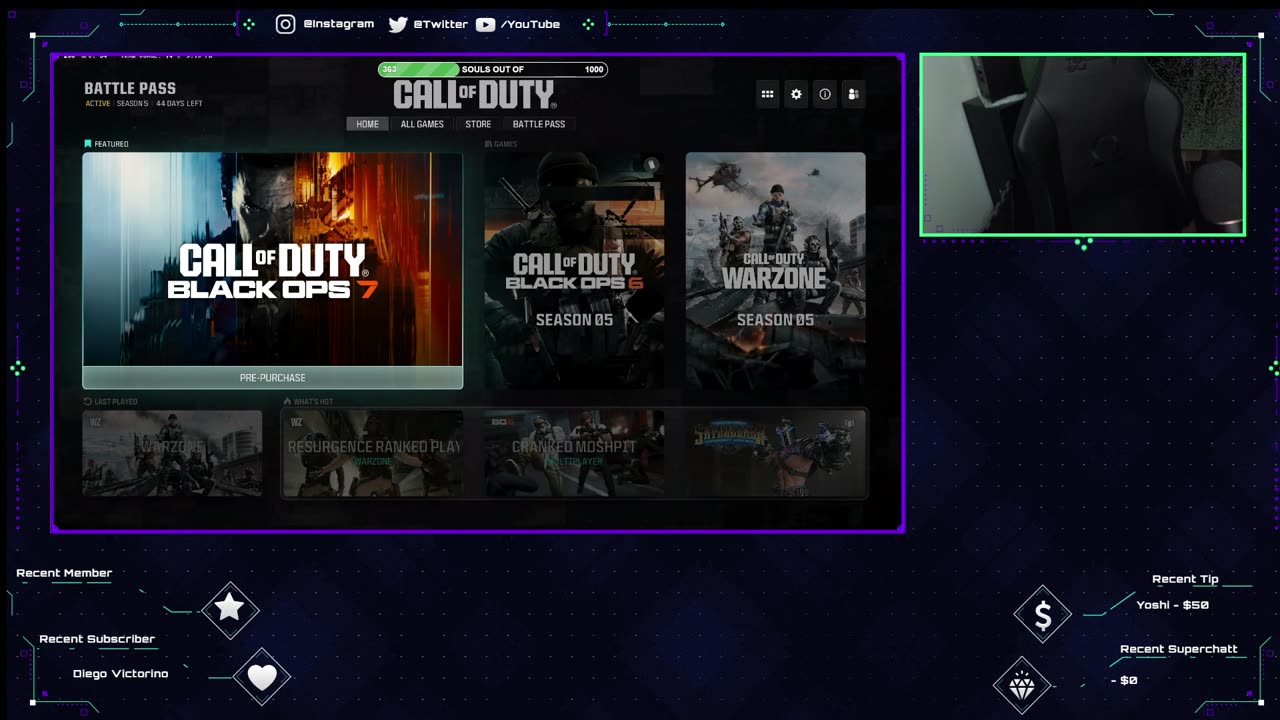Click the 'Recent Subscriber' label
This screenshot has height=720, width=1280.
click(x=97, y=639)
